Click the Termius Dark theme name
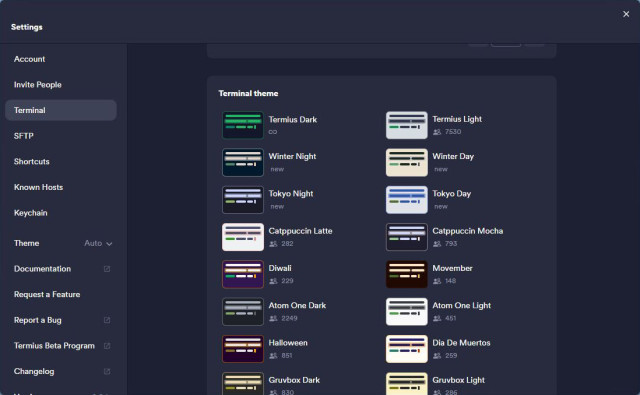The image size is (640, 395). (293, 120)
